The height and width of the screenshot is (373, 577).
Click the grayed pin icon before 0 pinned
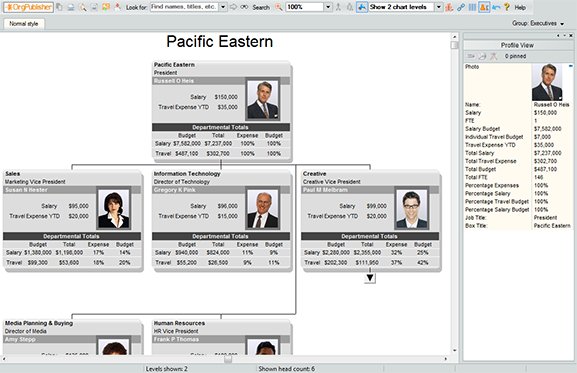pyautogui.click(x=493, y=56)
